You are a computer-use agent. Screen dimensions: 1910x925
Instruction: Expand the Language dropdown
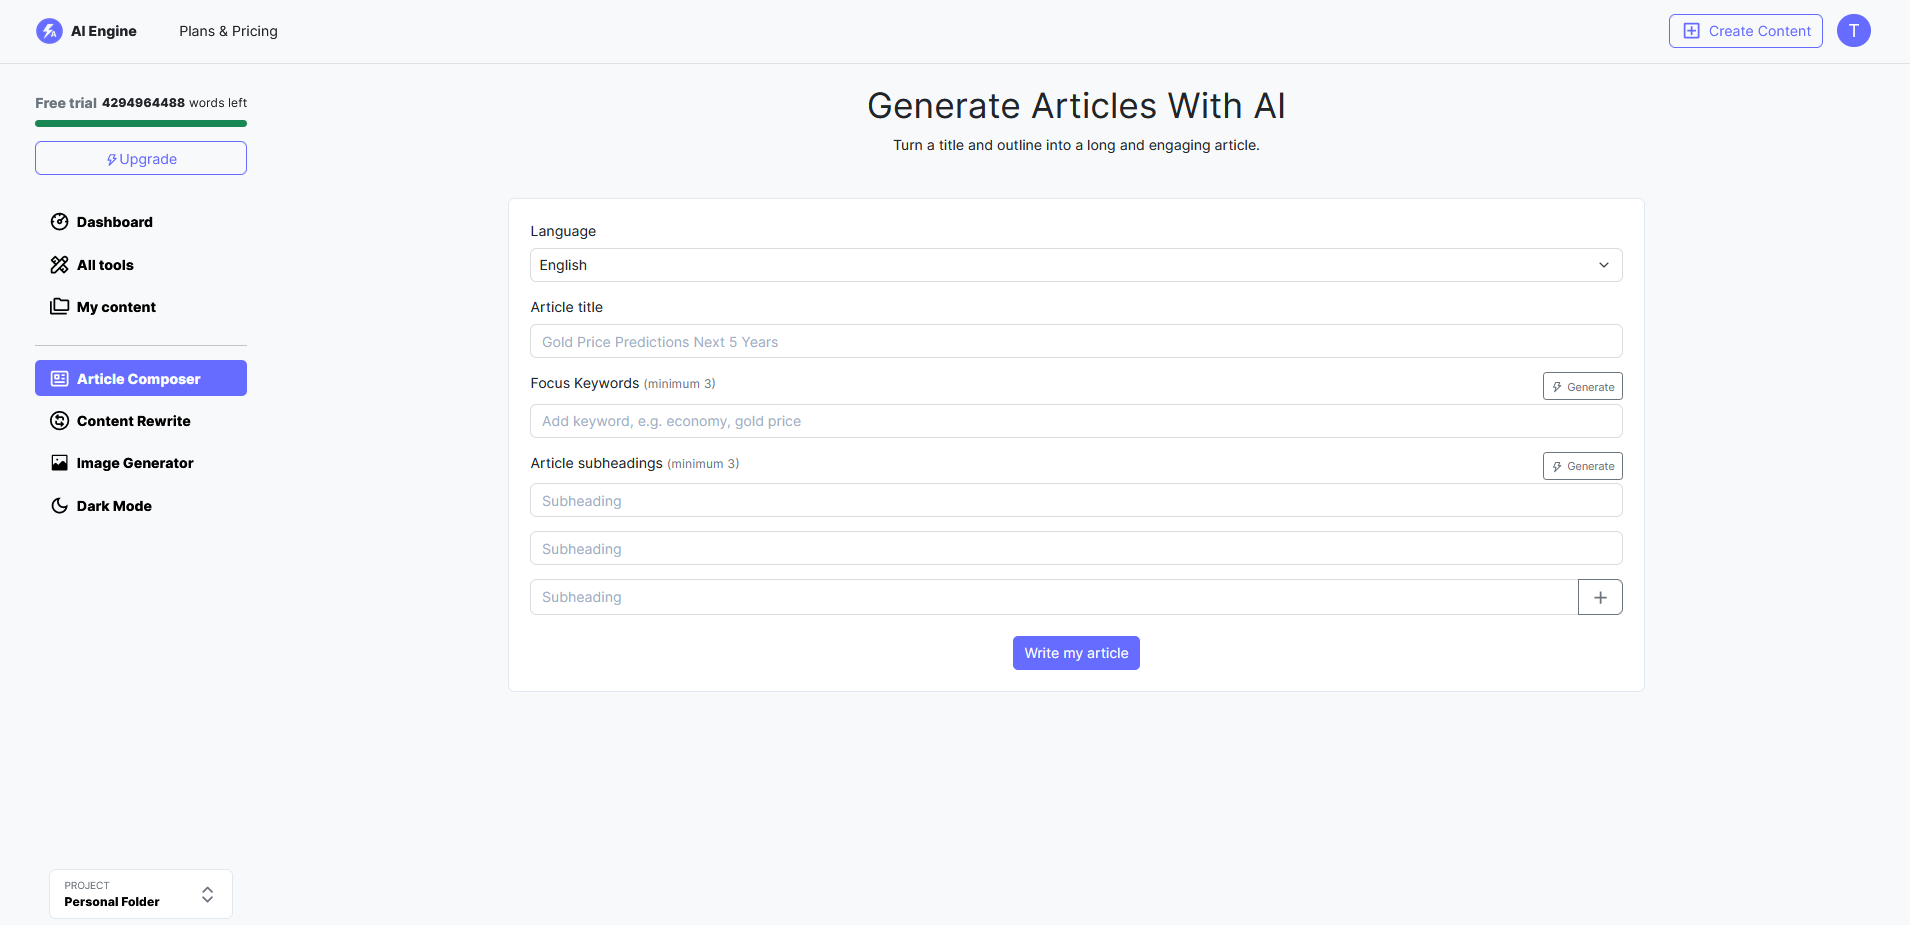1076,265
